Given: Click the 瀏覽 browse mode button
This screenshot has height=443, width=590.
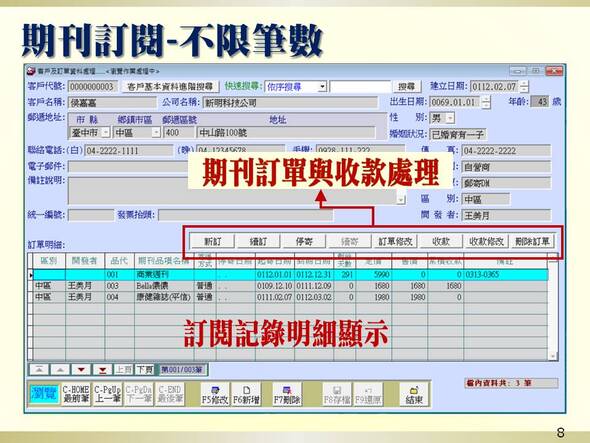Looking at the screenshot, I should (x=44, y=394).
